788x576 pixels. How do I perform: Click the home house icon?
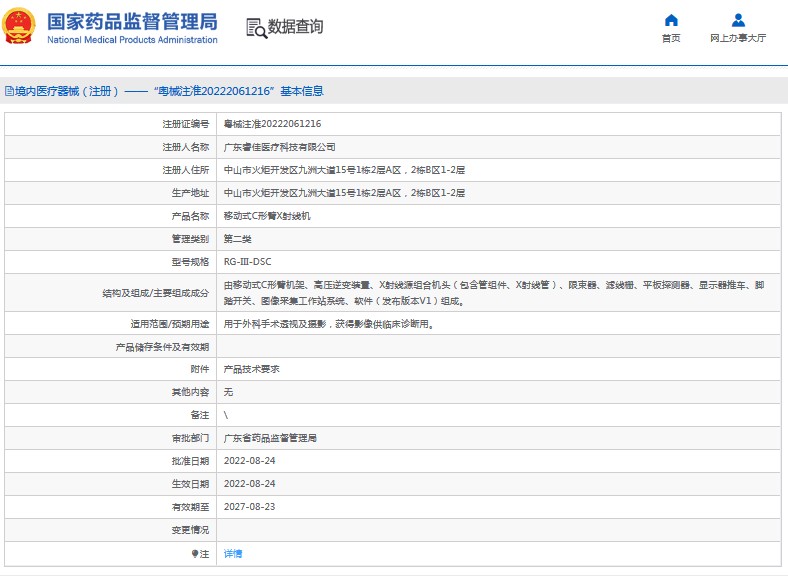click(x=671, y=20)
